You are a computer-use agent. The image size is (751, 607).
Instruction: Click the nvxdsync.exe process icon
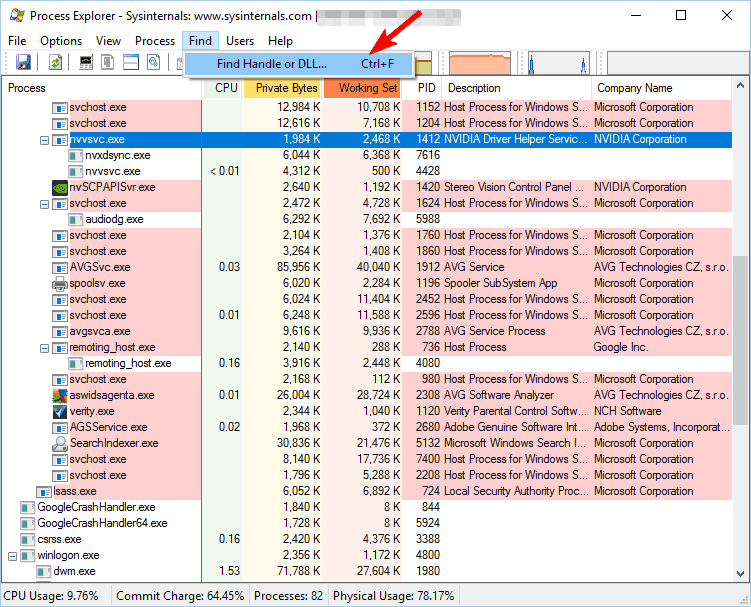pyautogui.click(x=75, y=155)
